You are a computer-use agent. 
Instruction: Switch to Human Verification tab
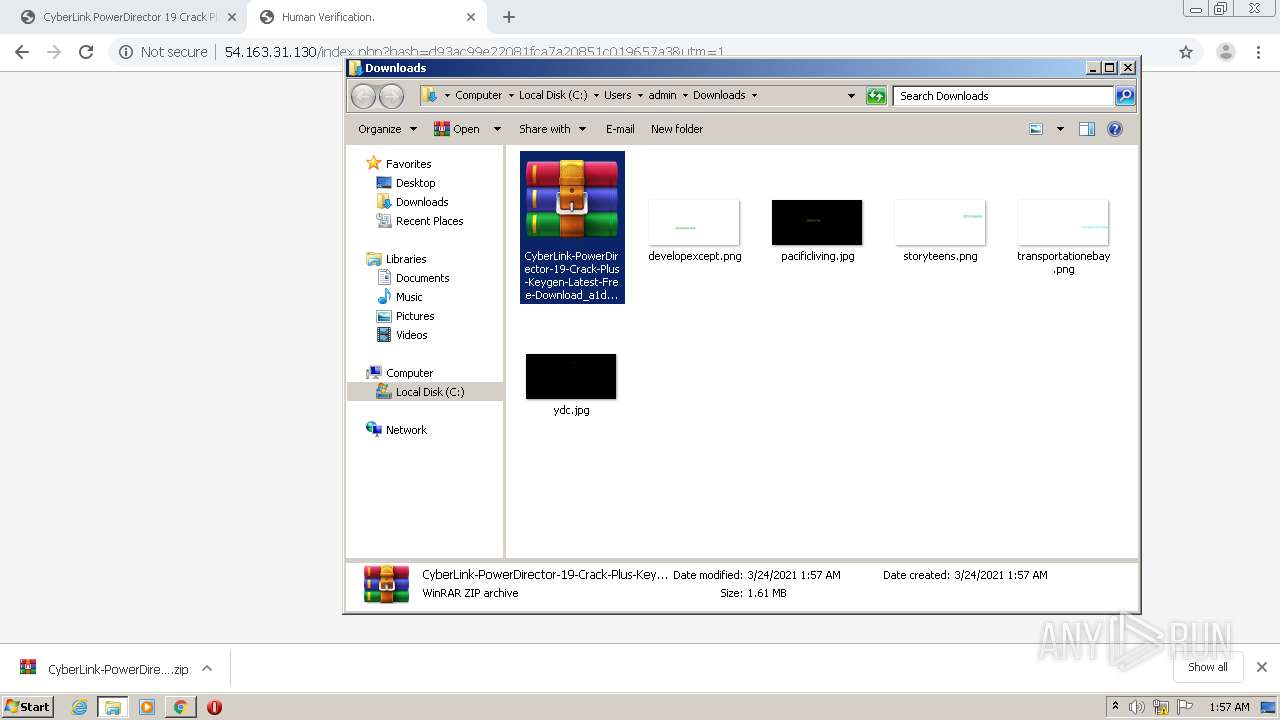tap(366, 17)
